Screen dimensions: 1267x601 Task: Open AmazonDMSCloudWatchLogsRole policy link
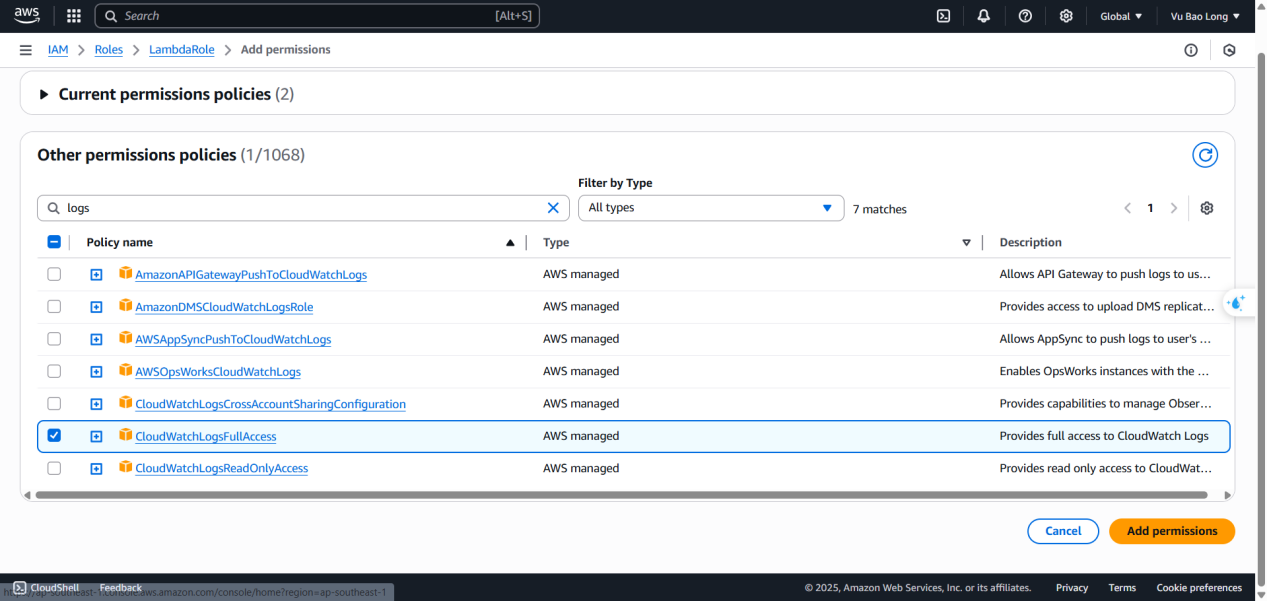point(224,307)
